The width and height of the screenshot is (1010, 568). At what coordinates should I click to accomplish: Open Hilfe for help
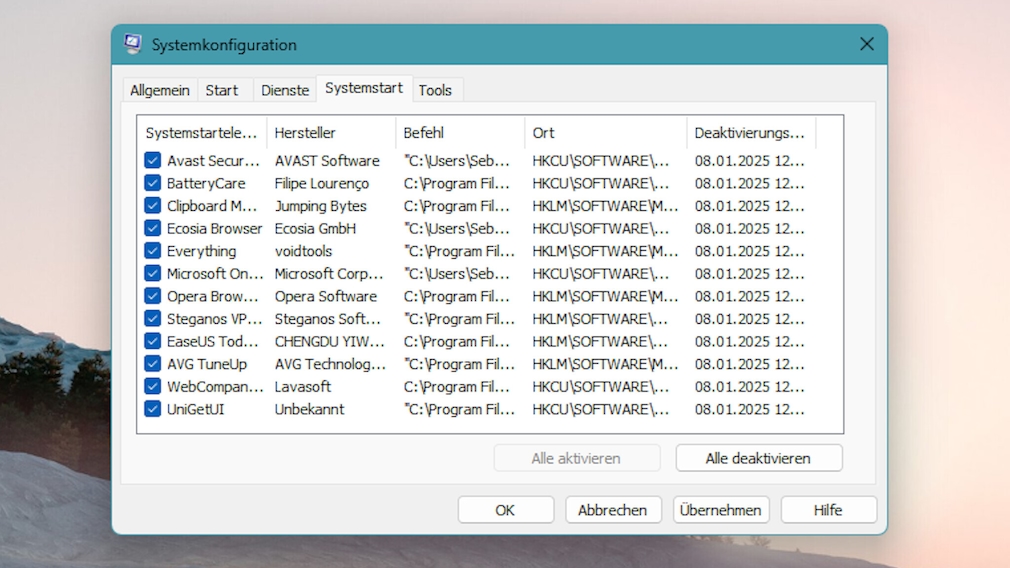click(x=828, y=510)
